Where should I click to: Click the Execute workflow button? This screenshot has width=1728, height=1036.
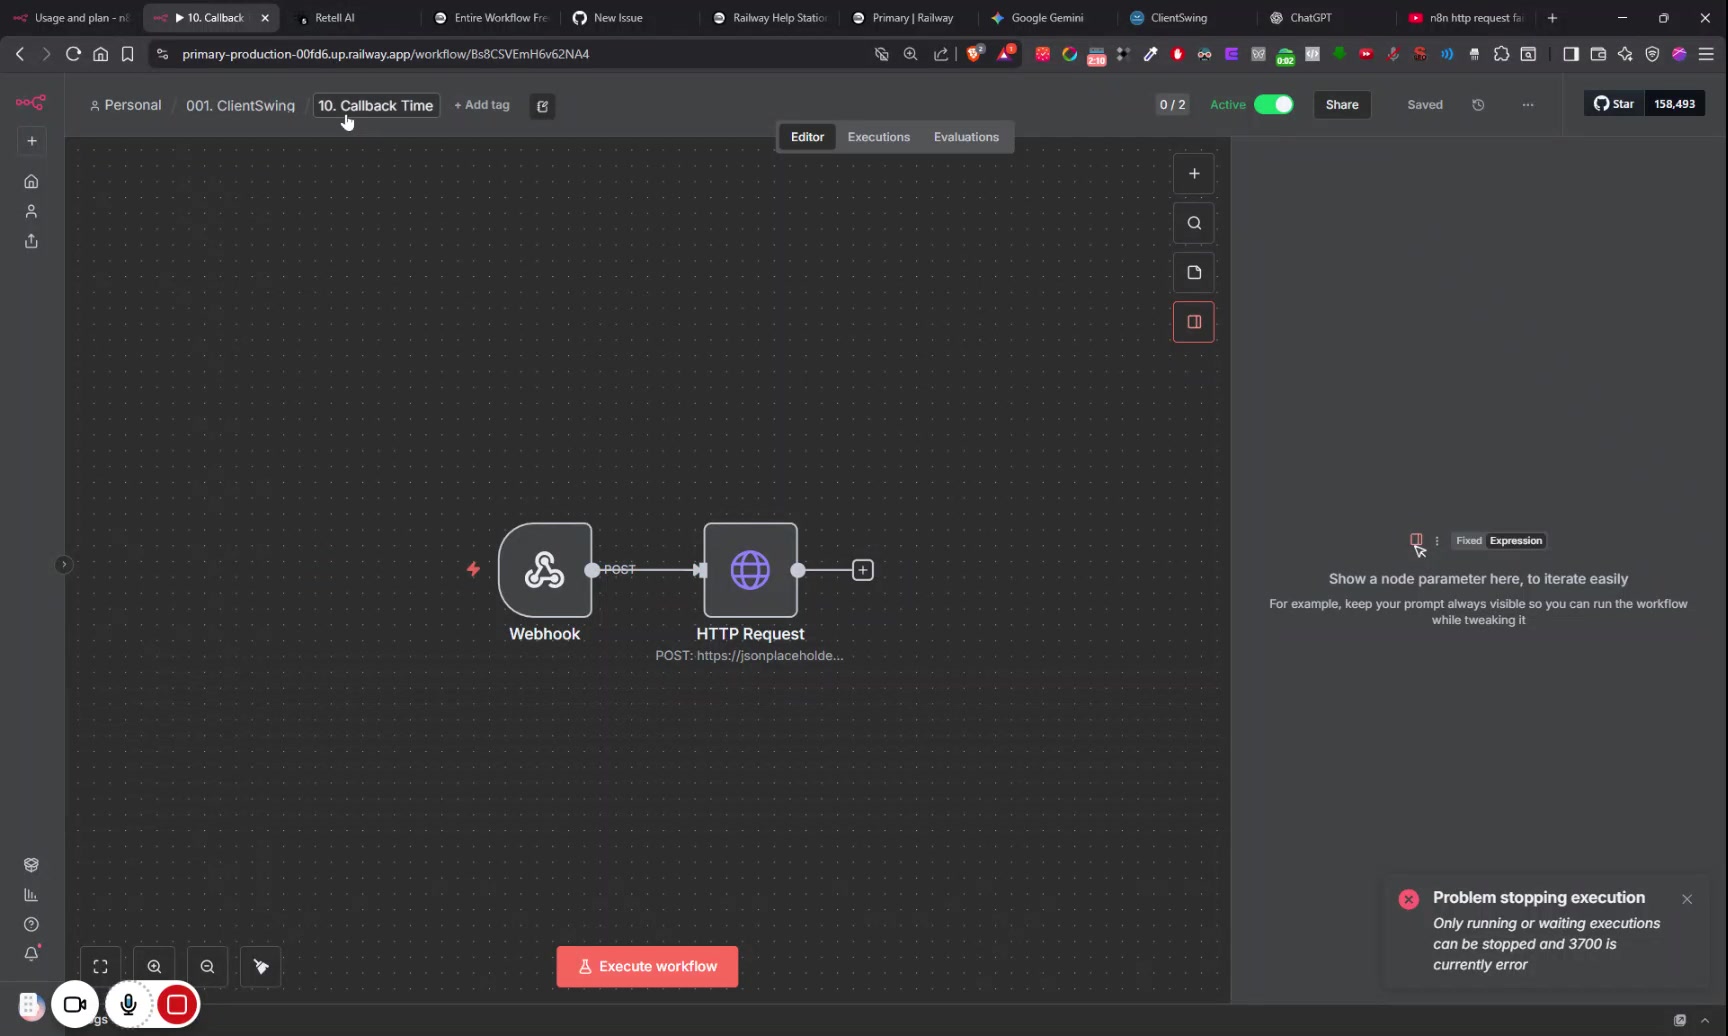click(x=647, y=966)
